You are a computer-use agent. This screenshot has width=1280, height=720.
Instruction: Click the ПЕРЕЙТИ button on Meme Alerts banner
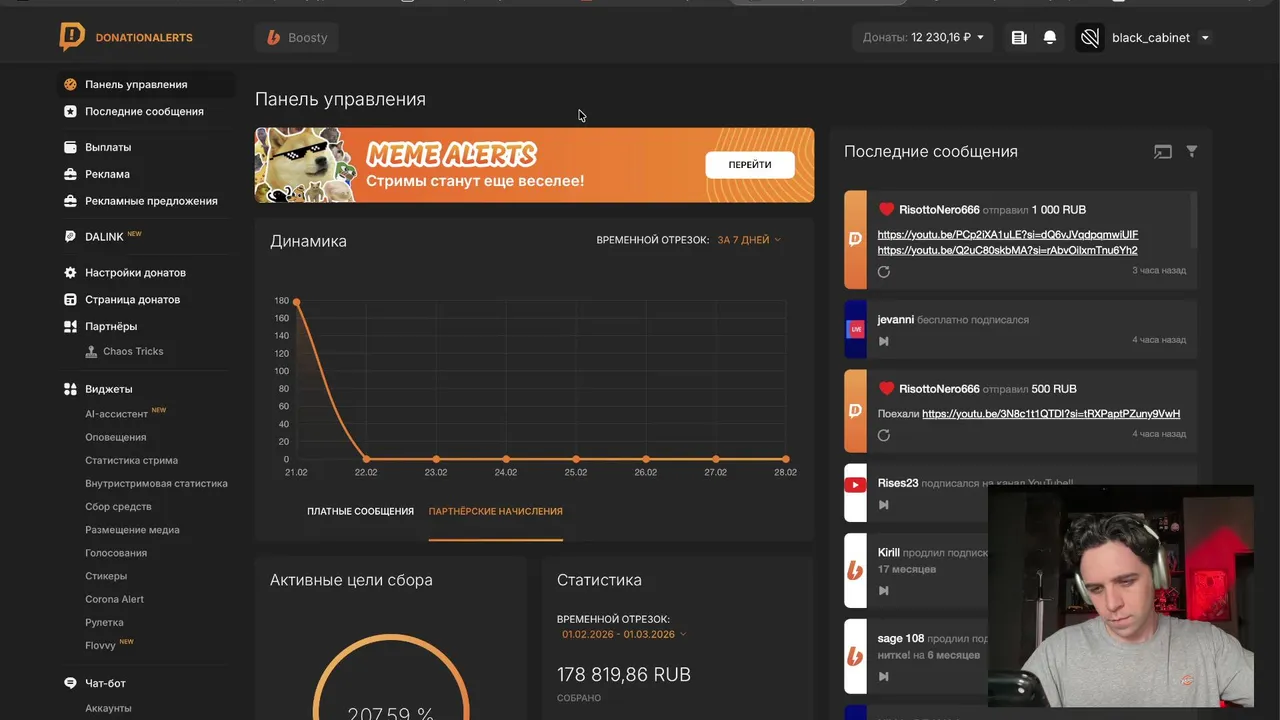click(750, 165)
